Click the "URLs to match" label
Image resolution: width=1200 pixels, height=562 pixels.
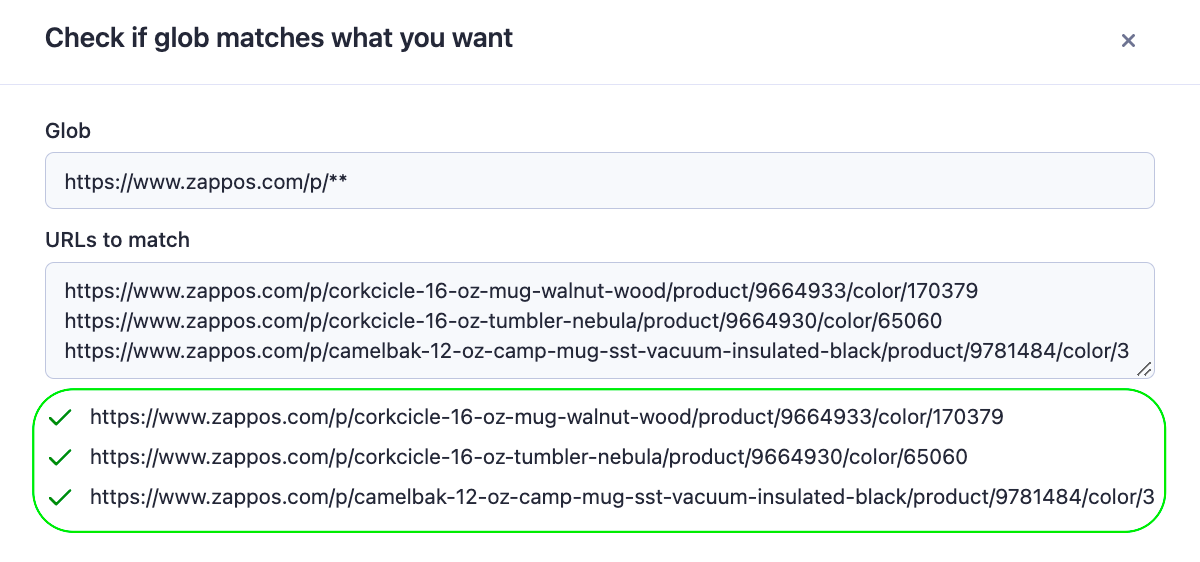point(118,240)
